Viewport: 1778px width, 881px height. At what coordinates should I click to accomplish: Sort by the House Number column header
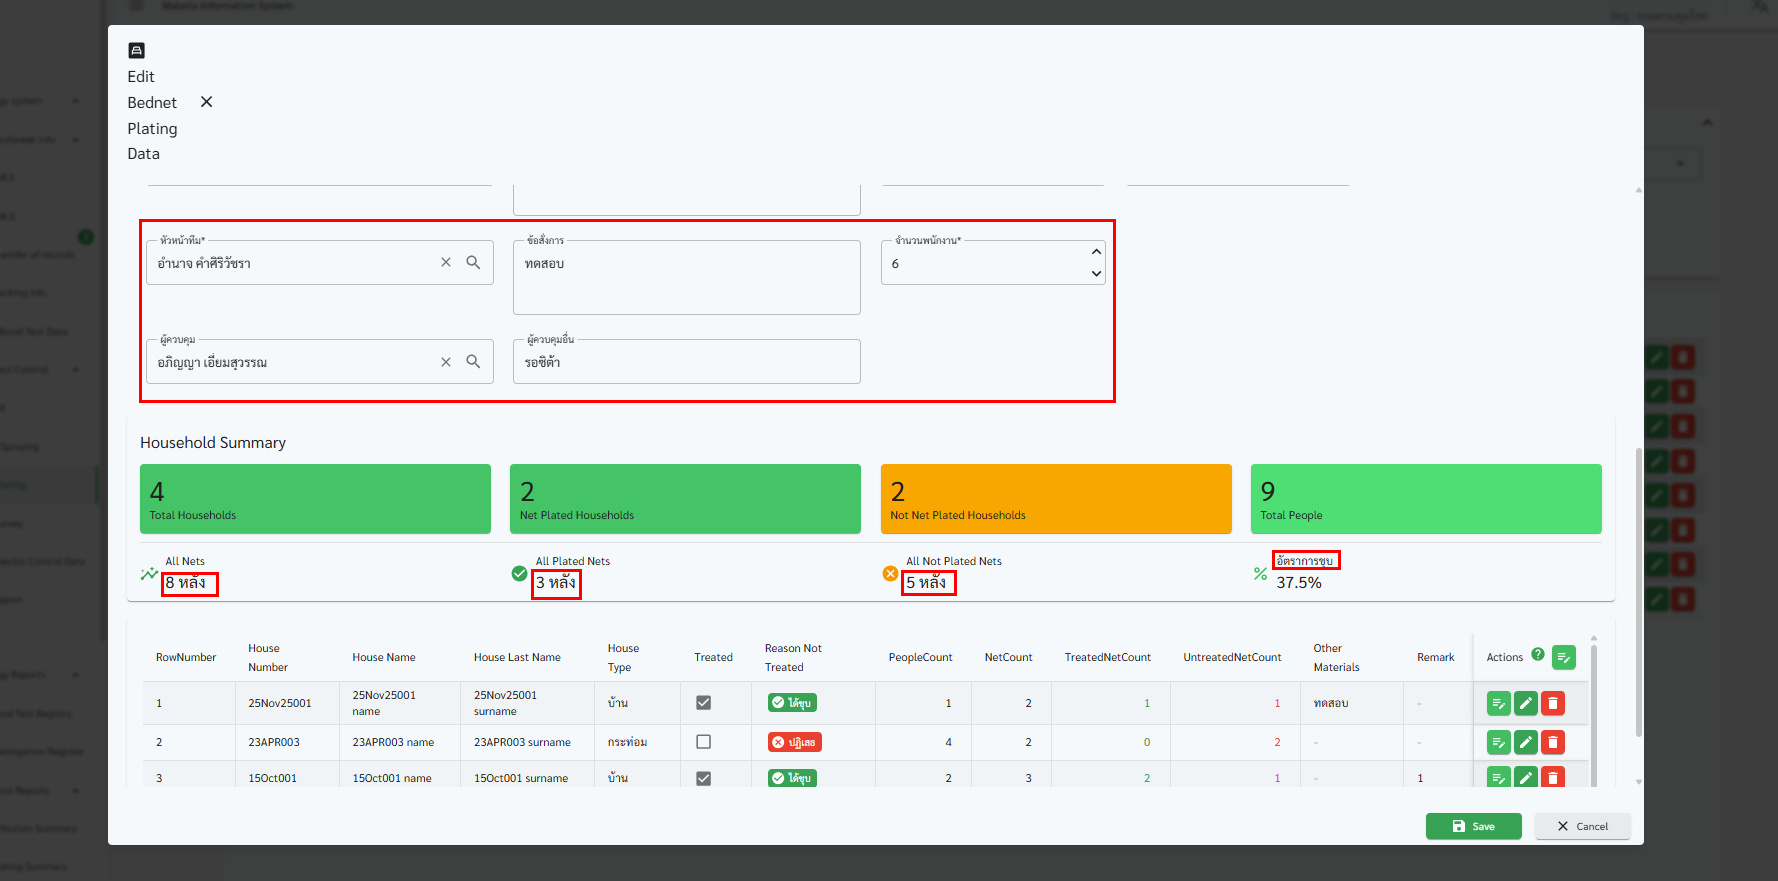pyautogui.click(x=267, y=657)
